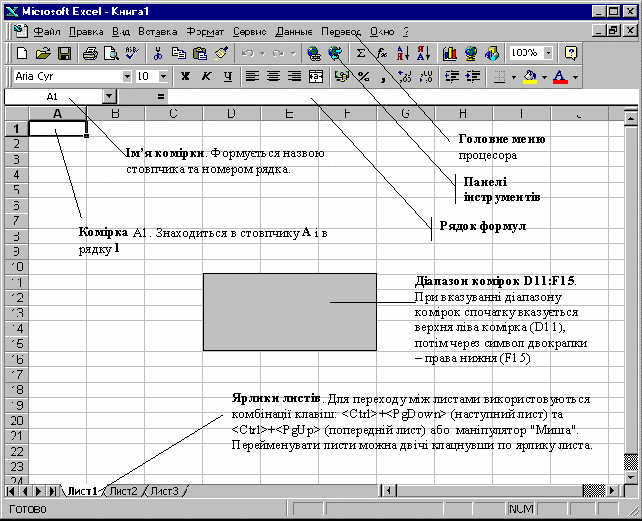642x521 pixels.
Task: Increase decimal places icon
Action: pyautogui.click(x=405, y=77)
